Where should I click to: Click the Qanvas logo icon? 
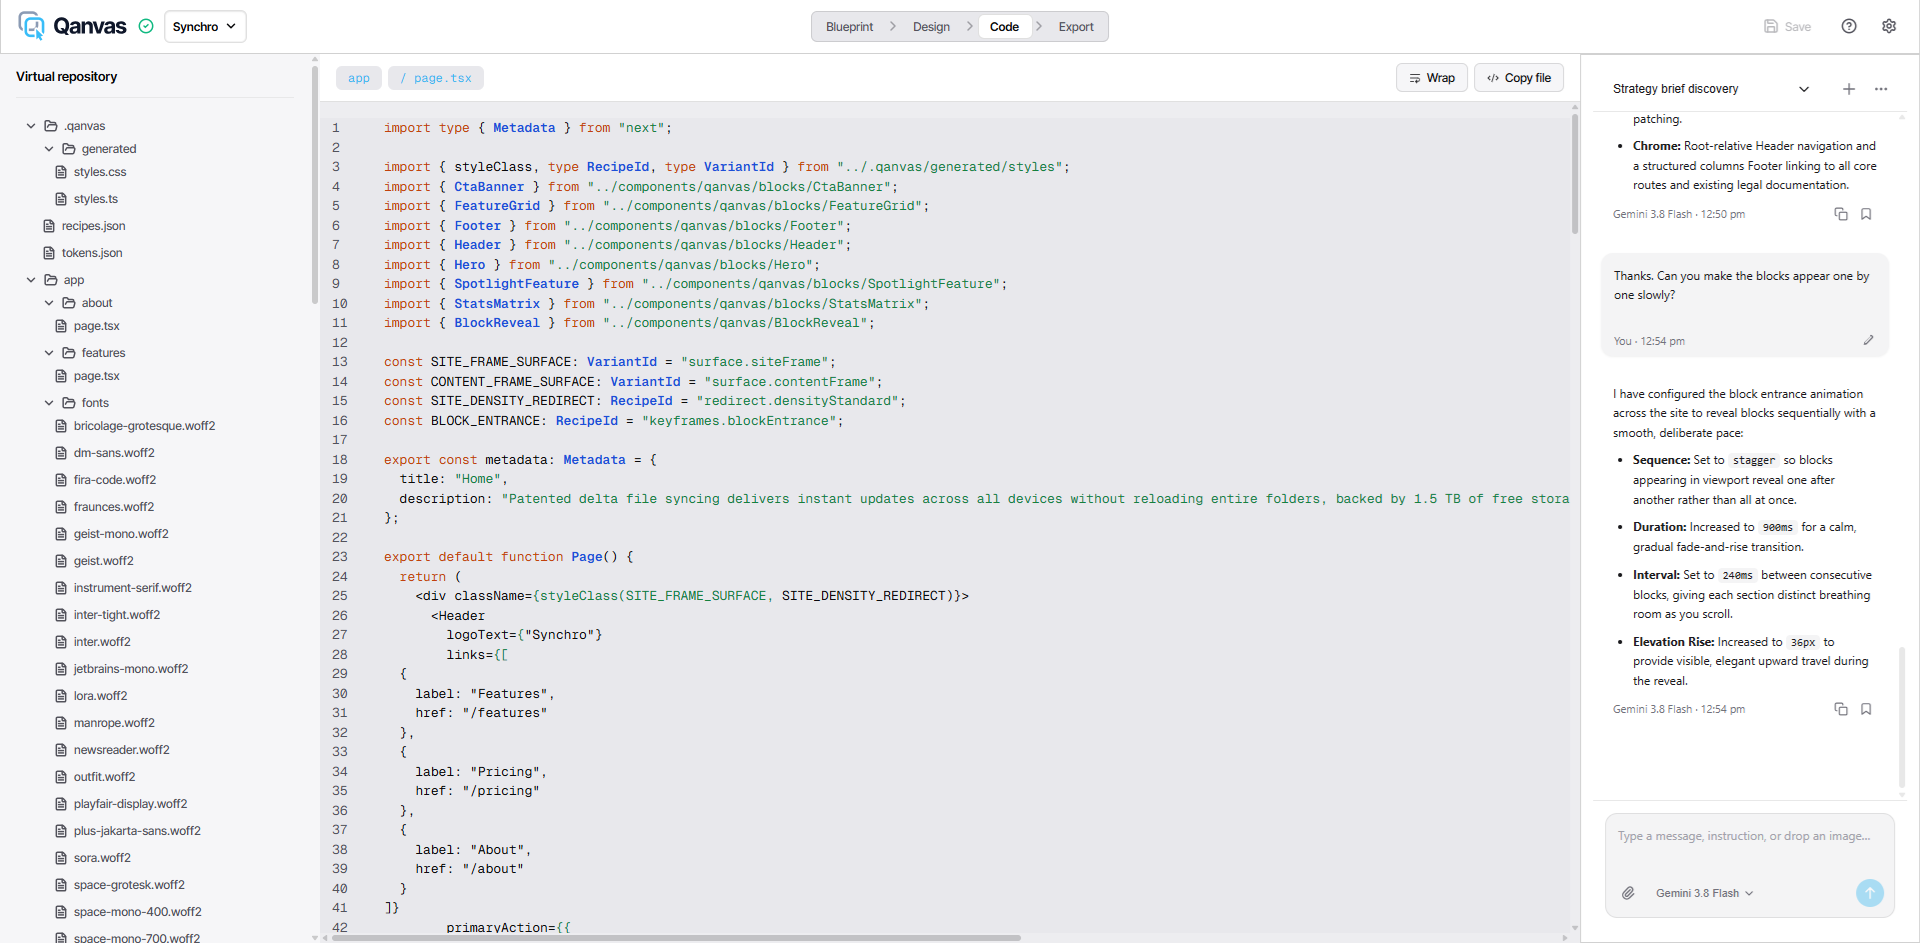point(31,26)
